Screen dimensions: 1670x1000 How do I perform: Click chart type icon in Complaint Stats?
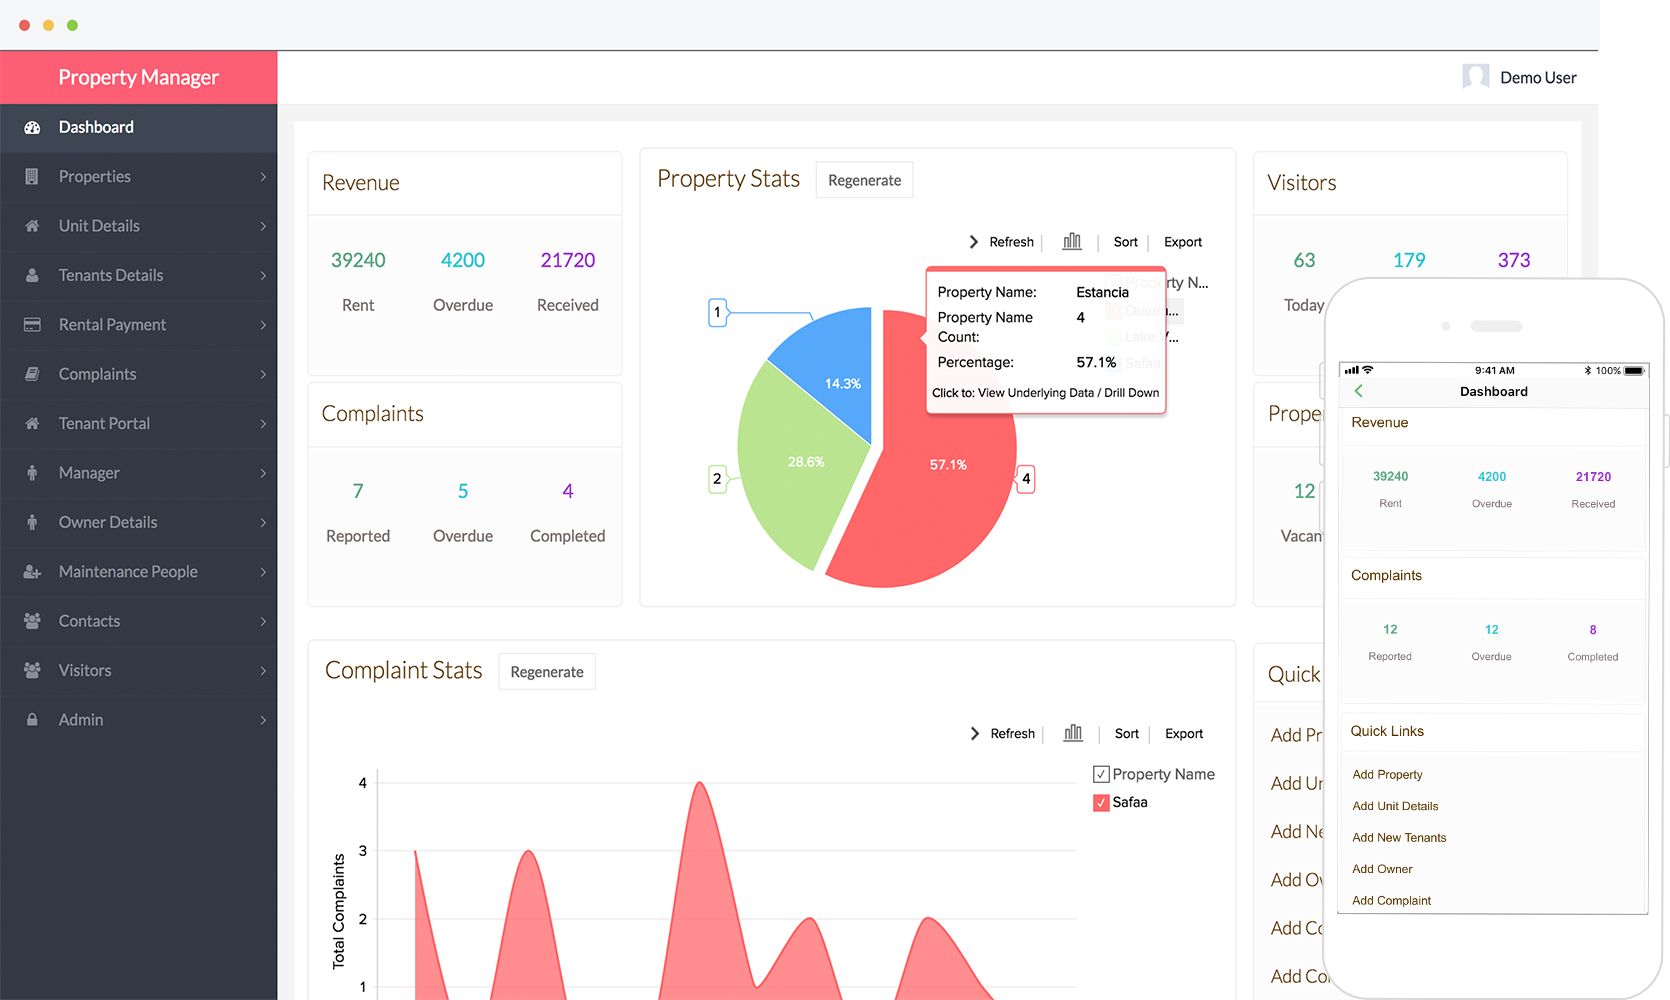pyautogui.click(x=1073, y=733)
